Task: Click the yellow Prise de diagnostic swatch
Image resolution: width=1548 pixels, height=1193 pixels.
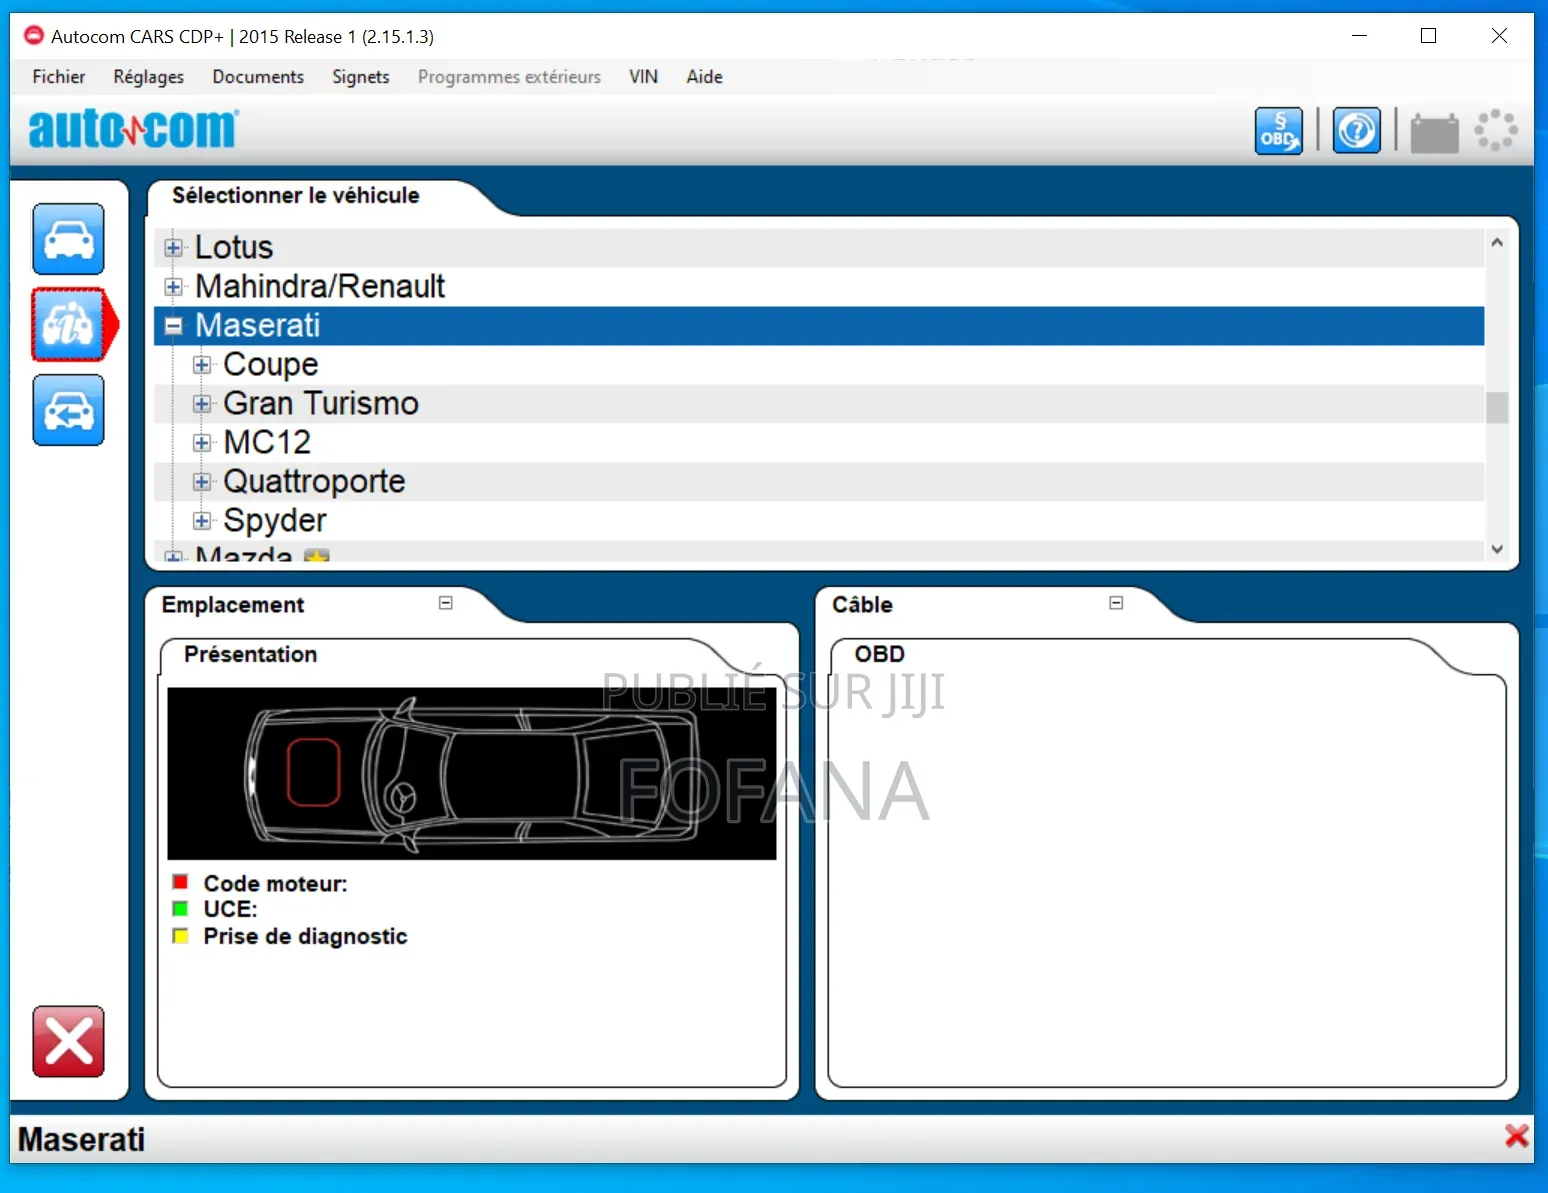Action: coord(181,936)
